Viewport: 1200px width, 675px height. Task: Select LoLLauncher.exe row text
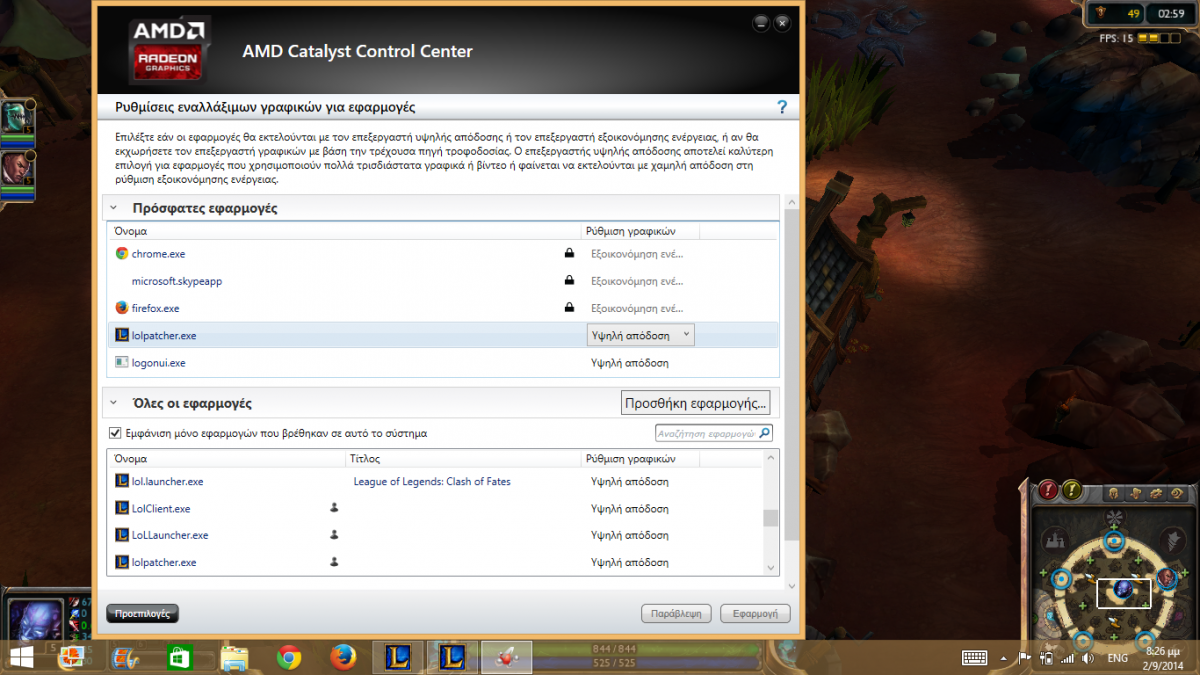tap(170, 535)
